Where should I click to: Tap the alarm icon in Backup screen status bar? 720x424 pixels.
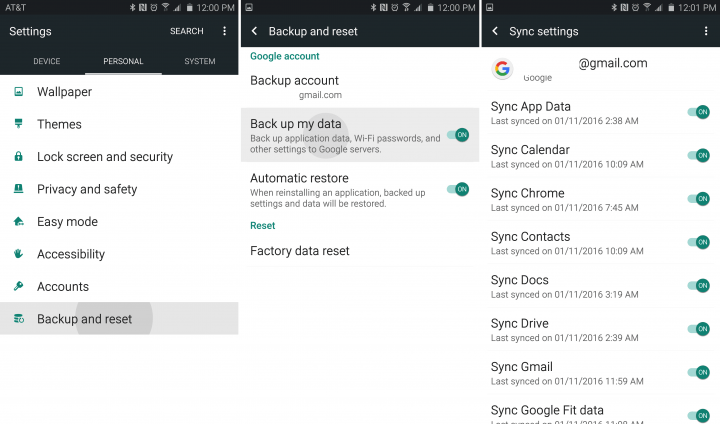point(394,7)
